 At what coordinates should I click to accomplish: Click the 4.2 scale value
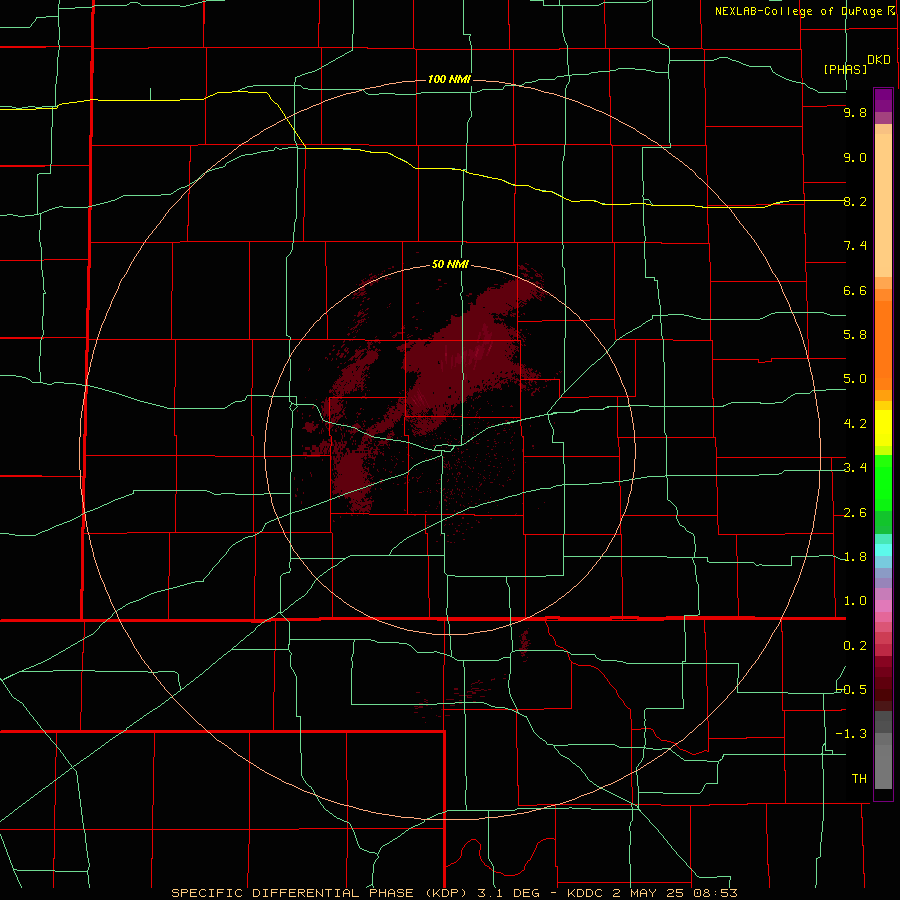[855, 424]
